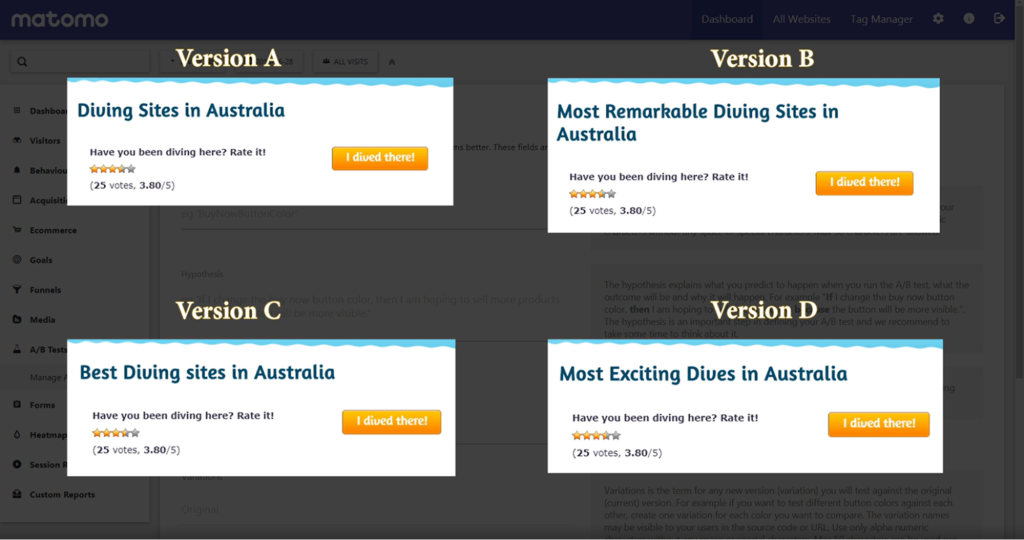Click the Acquisition sidebar icon
The height and width of the screenshot is (540, 1024).
17,200
